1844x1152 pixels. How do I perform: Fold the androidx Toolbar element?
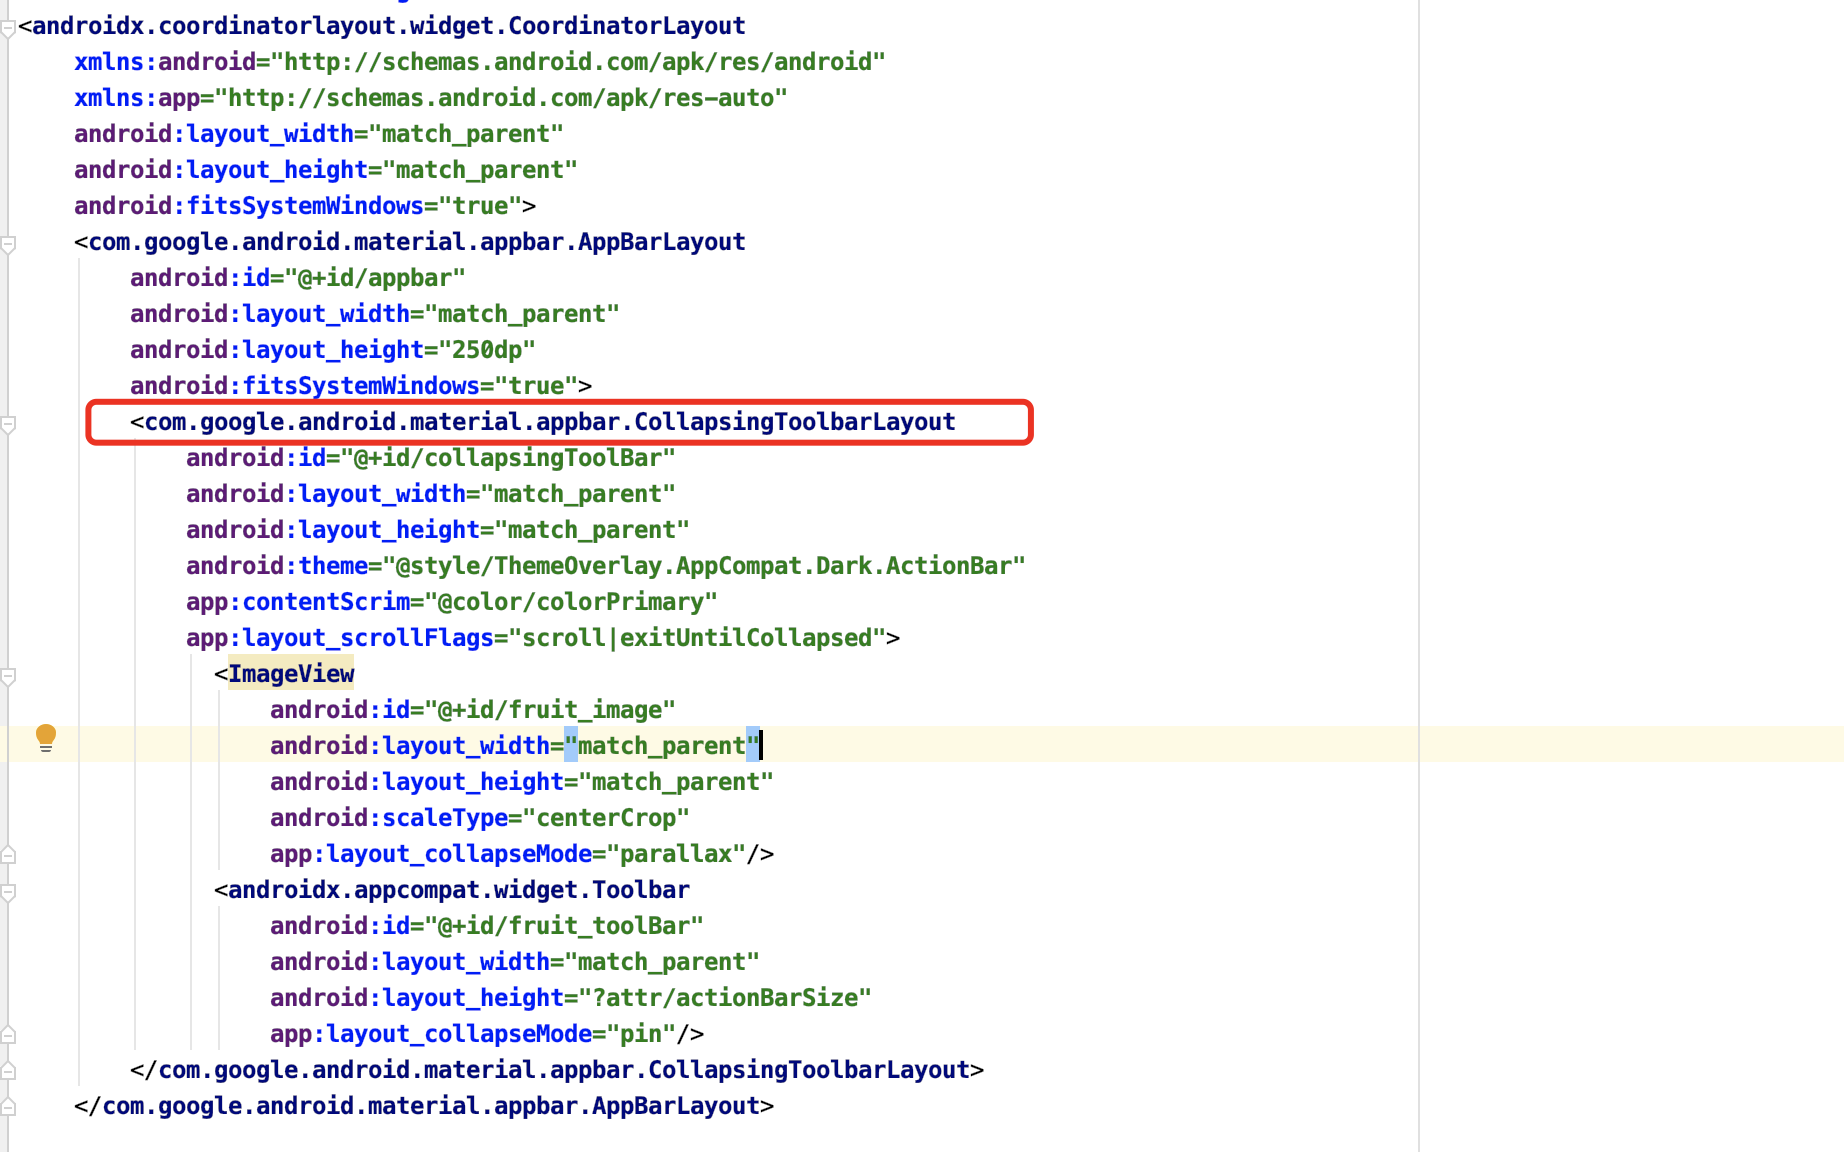[x=8, y=893]
